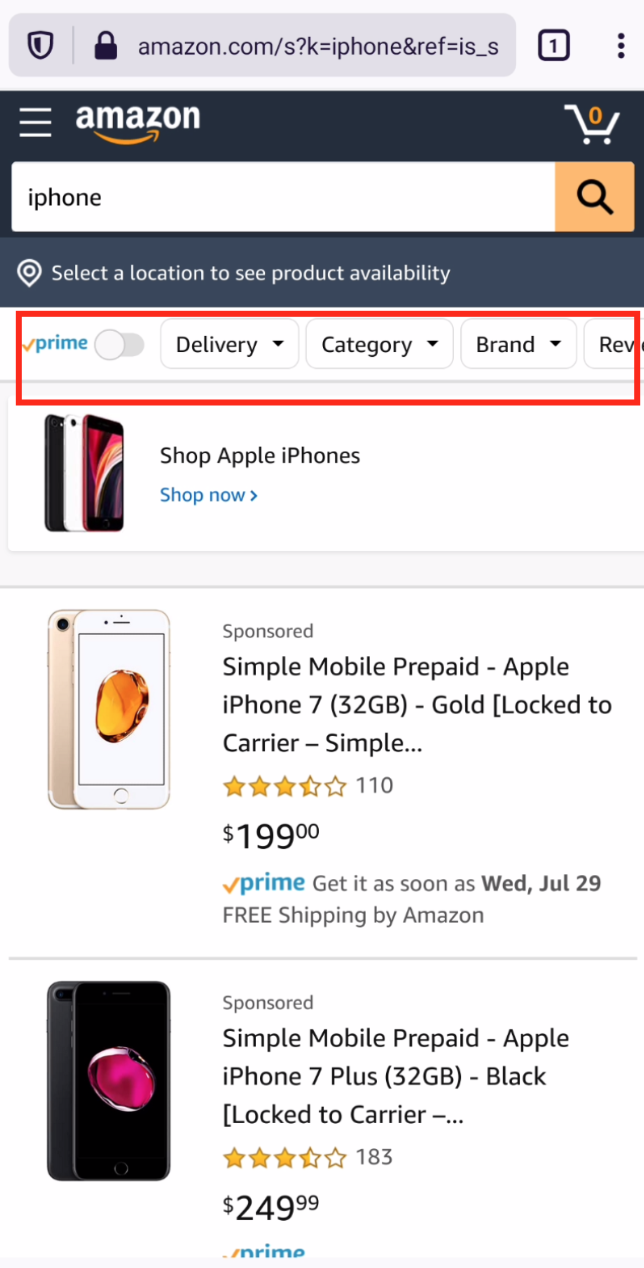644x1268 pixels.
Task: Tap the location pin icon
Action: tap(28, 272)
